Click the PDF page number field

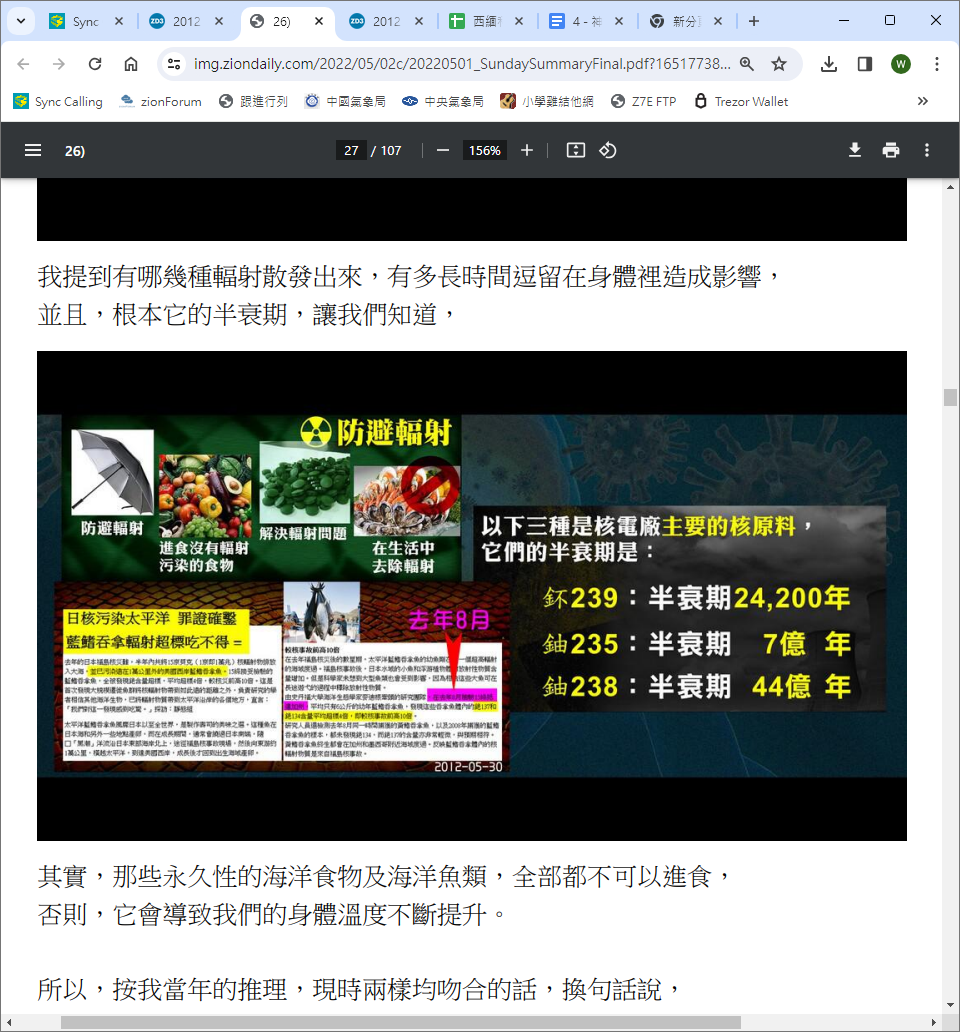click(351, 151)
